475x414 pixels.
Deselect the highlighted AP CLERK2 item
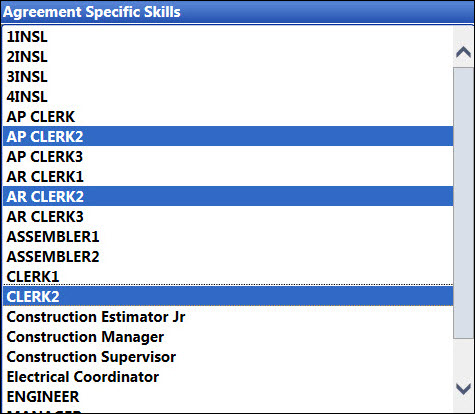pyautogui.click(x=228, y=136)
